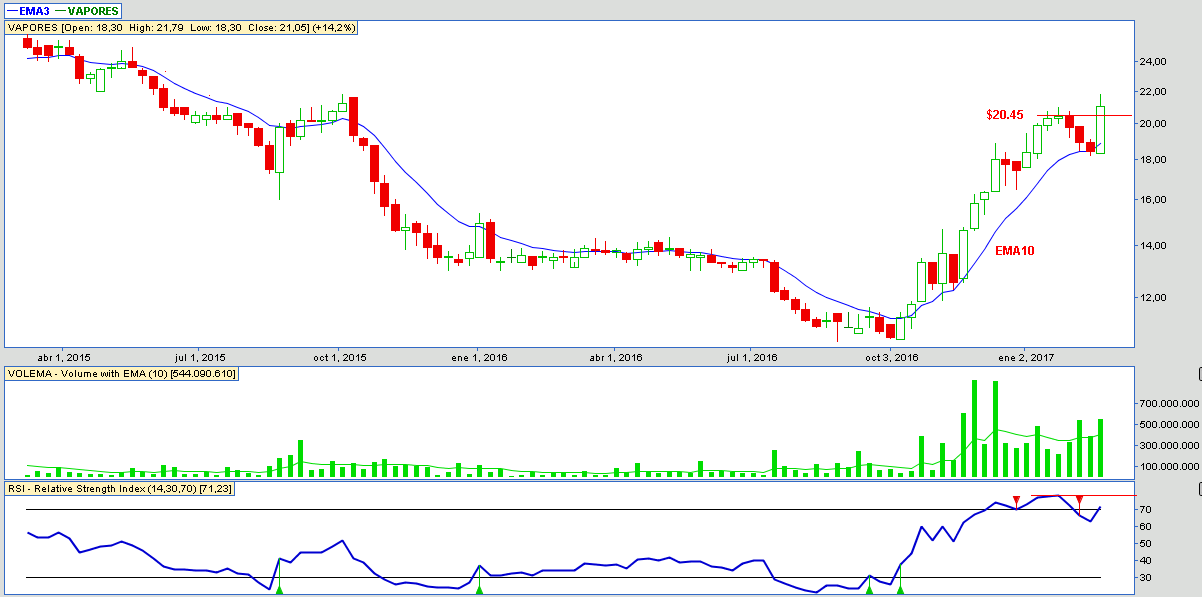
Task: Click the 300.000.000 volume axis label
Action: click(x=1167, y=446)
